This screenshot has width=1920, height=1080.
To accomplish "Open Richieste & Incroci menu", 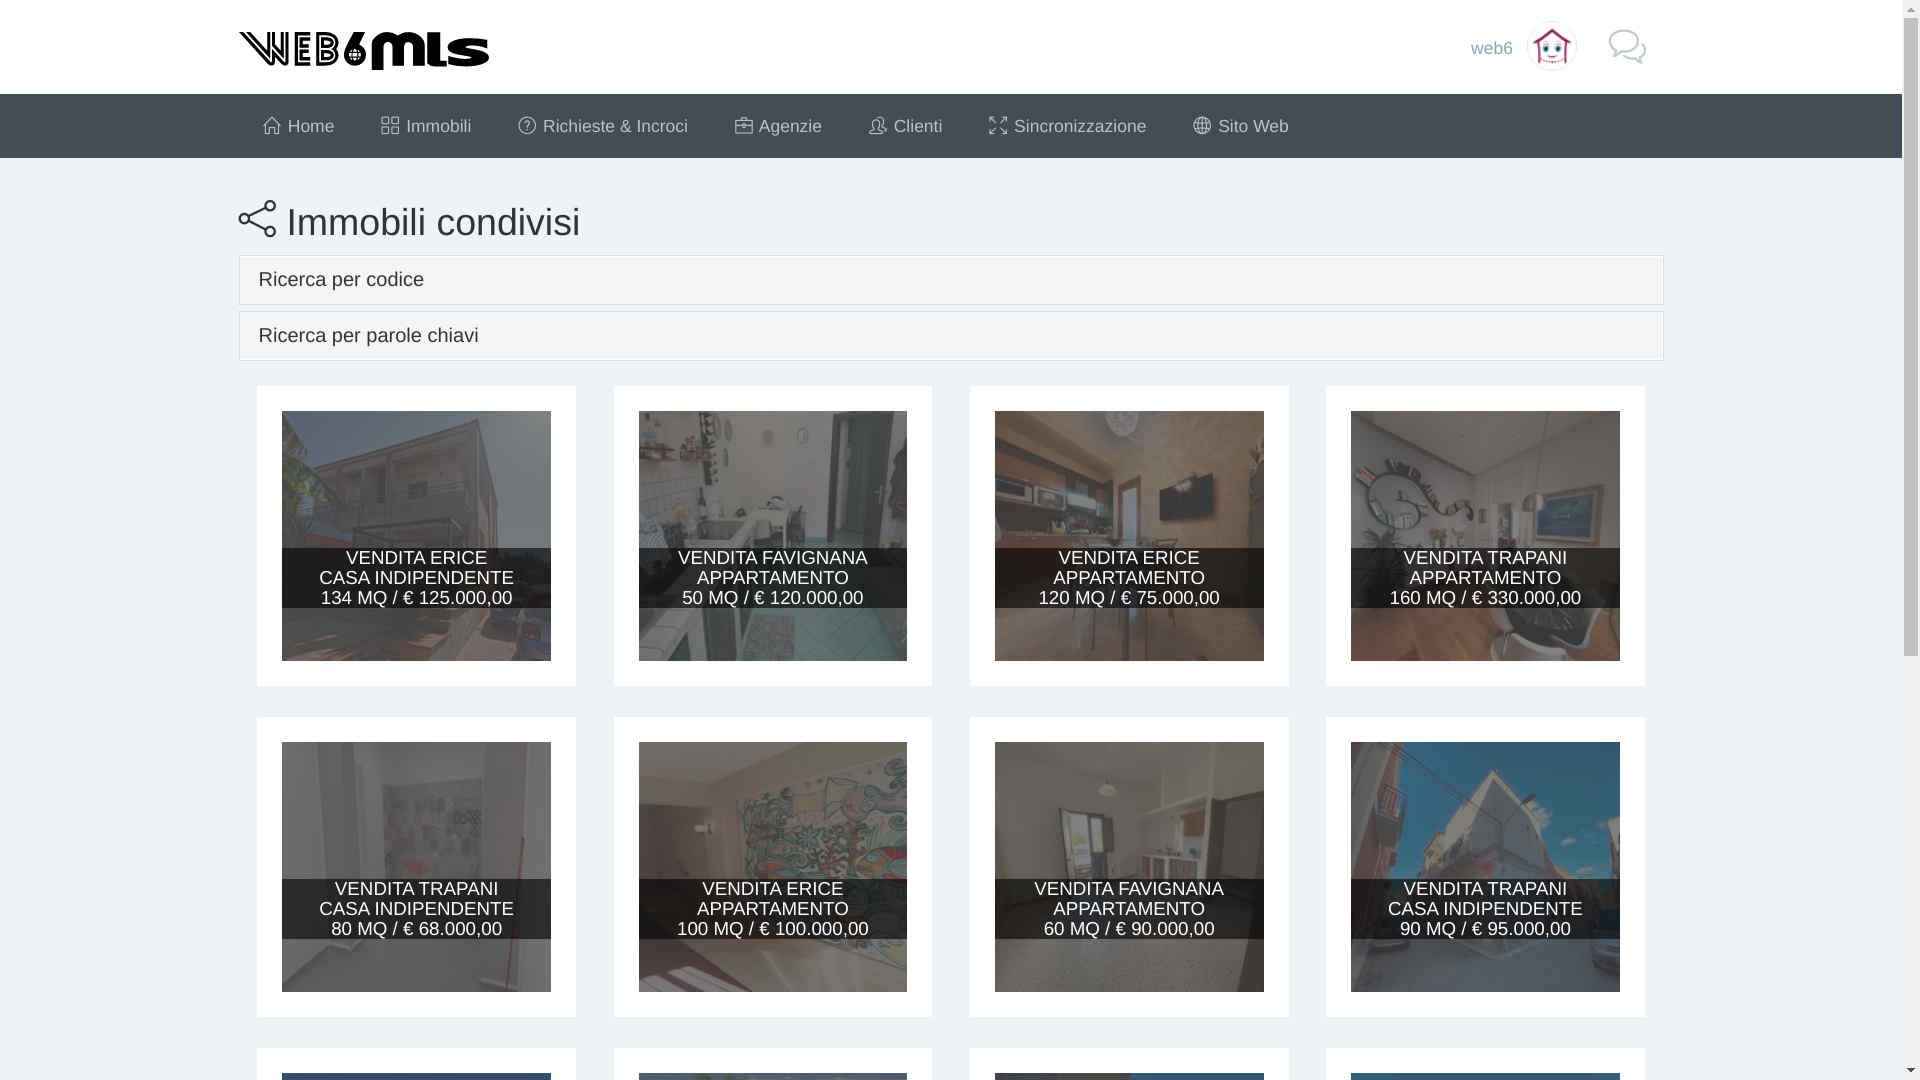I will (603, 126).
